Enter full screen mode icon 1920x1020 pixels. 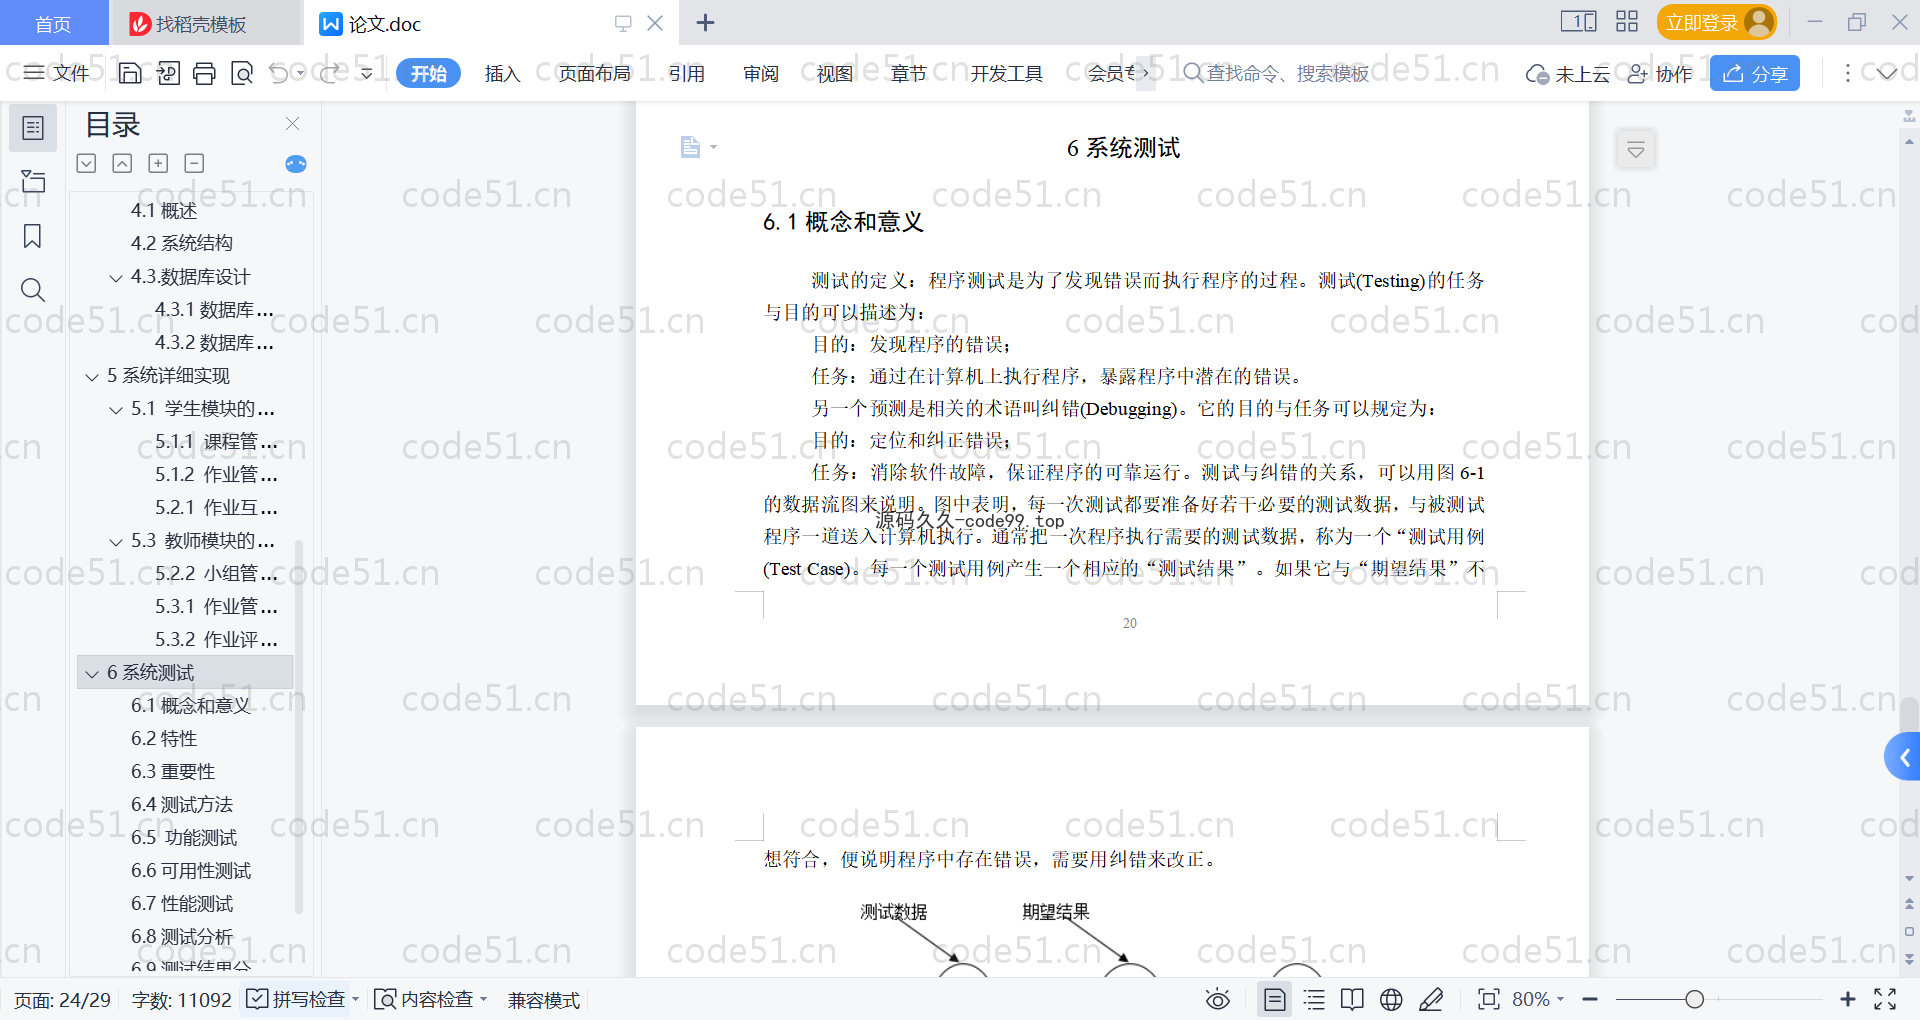tap(1885, 999)
